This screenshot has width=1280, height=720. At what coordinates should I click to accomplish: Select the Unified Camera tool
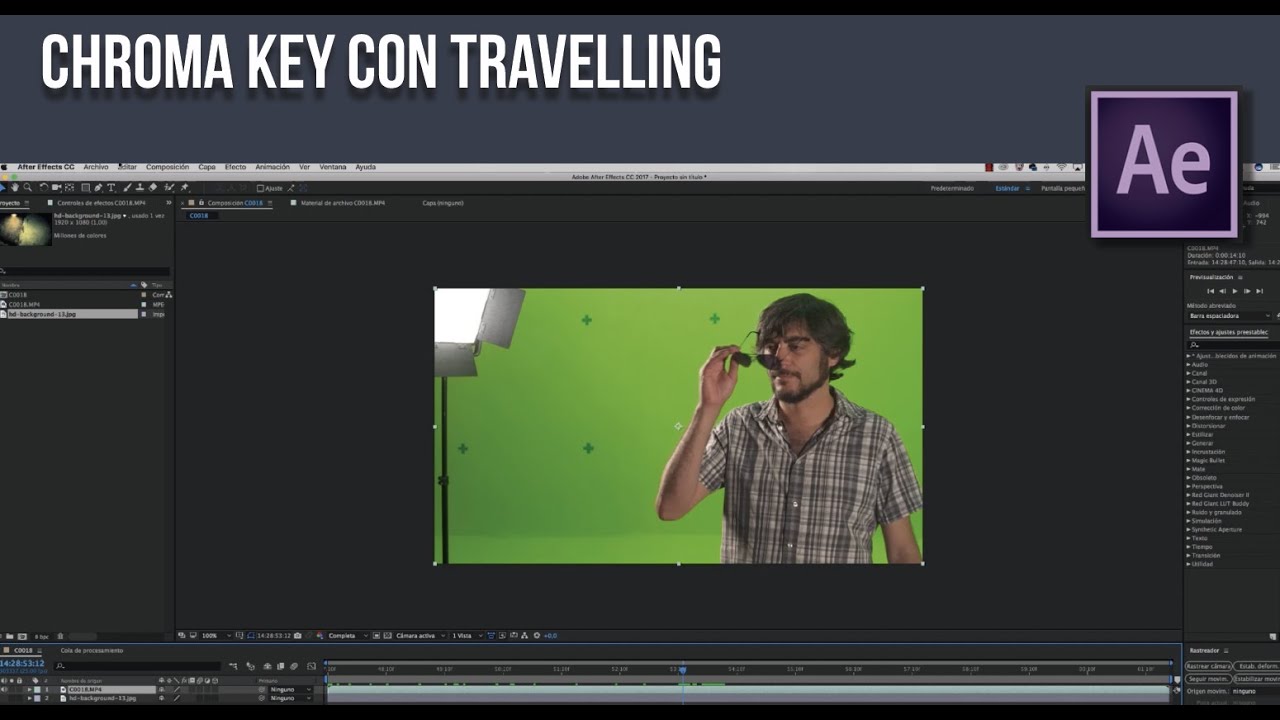click(57, 187)
